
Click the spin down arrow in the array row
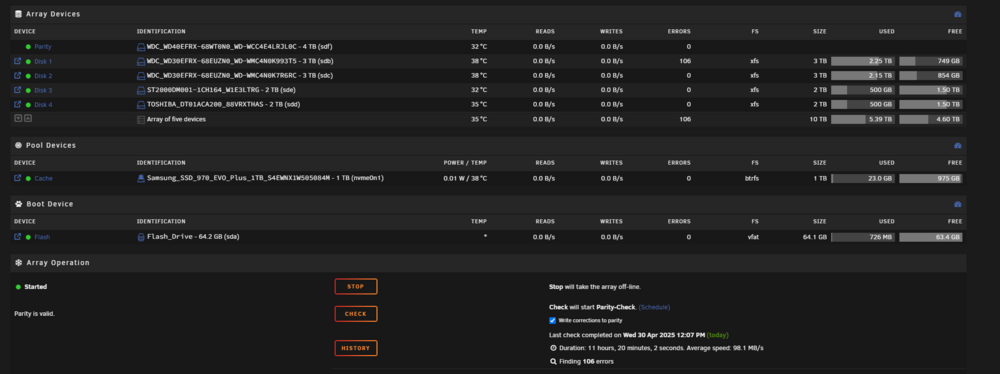click(x=18, y=119)
